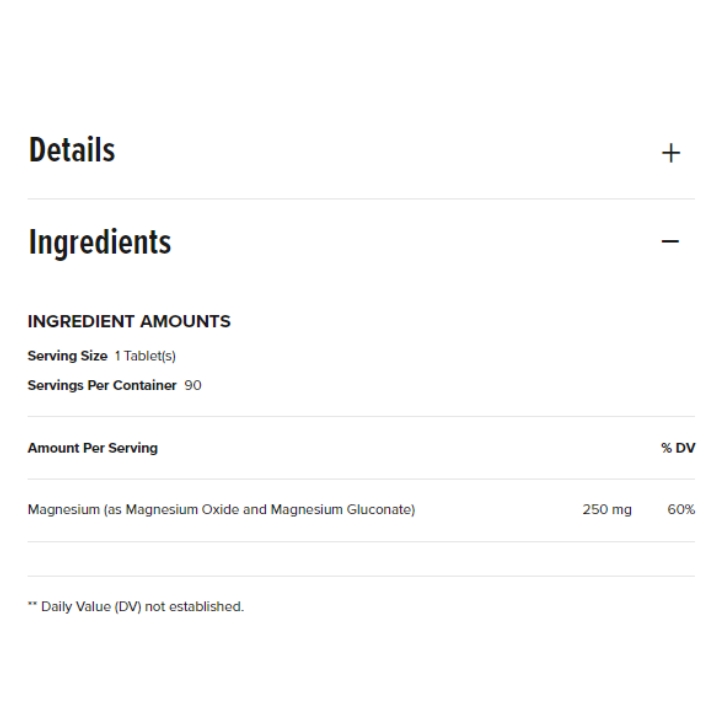Select the 1 Tablet(s) serving value
The height and width of the screenshot is (722, 722).
pos(145,356)
